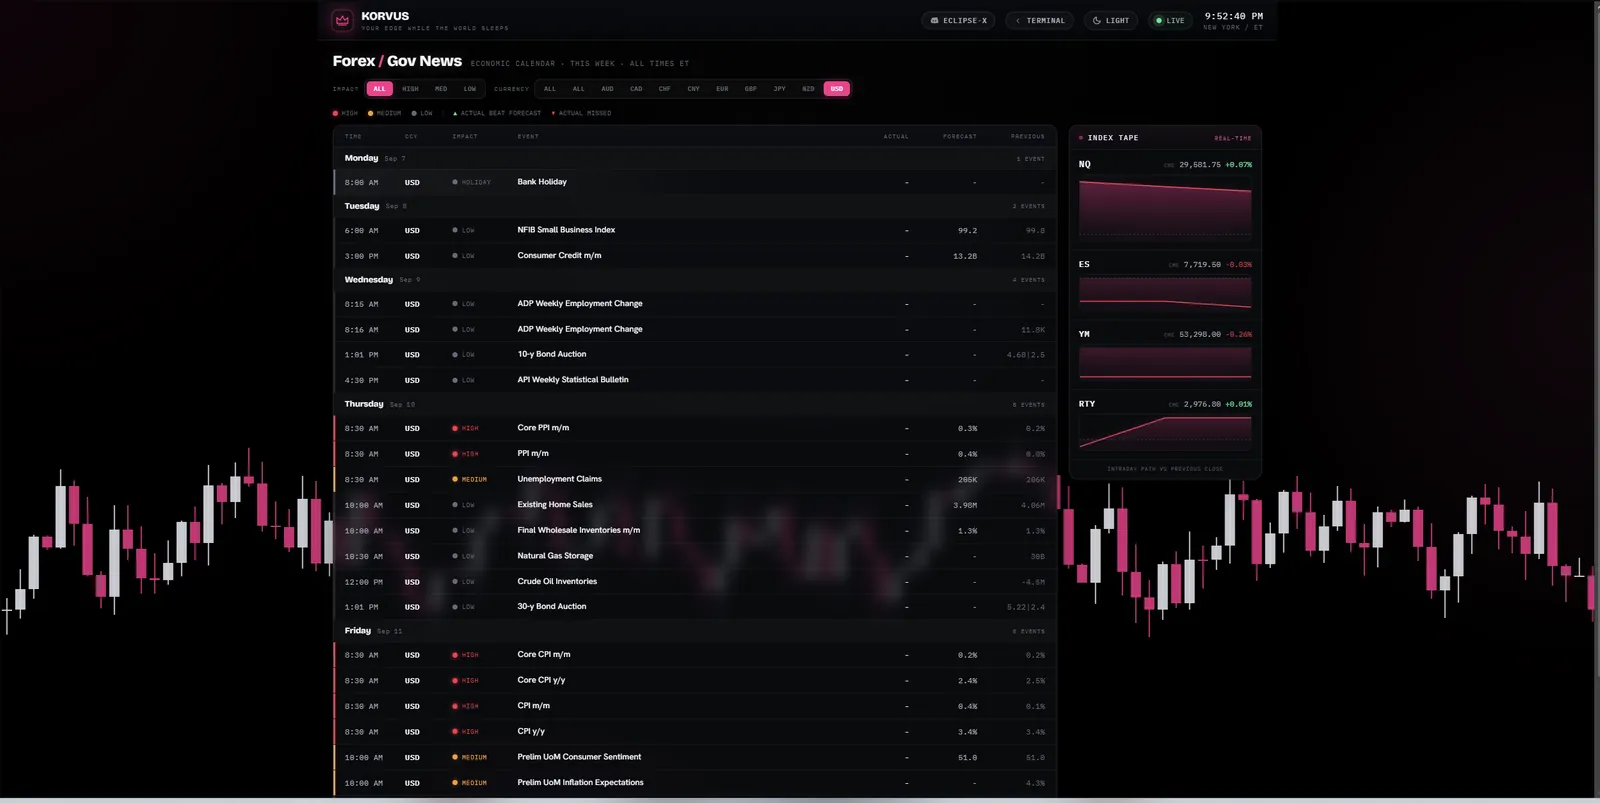Open the 30-y Bond Auction event
Image resolution: width=1600 pixels, height=803 pixels.
(695, 607)
